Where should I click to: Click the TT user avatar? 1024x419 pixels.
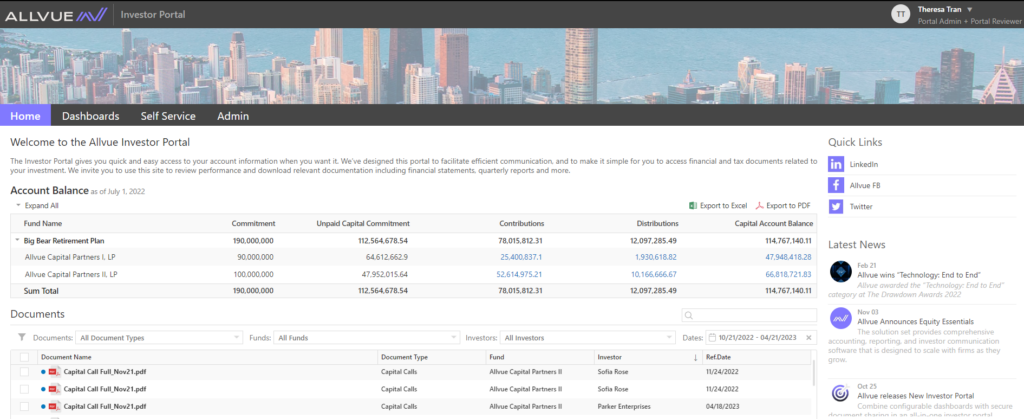tap(901, 14)
